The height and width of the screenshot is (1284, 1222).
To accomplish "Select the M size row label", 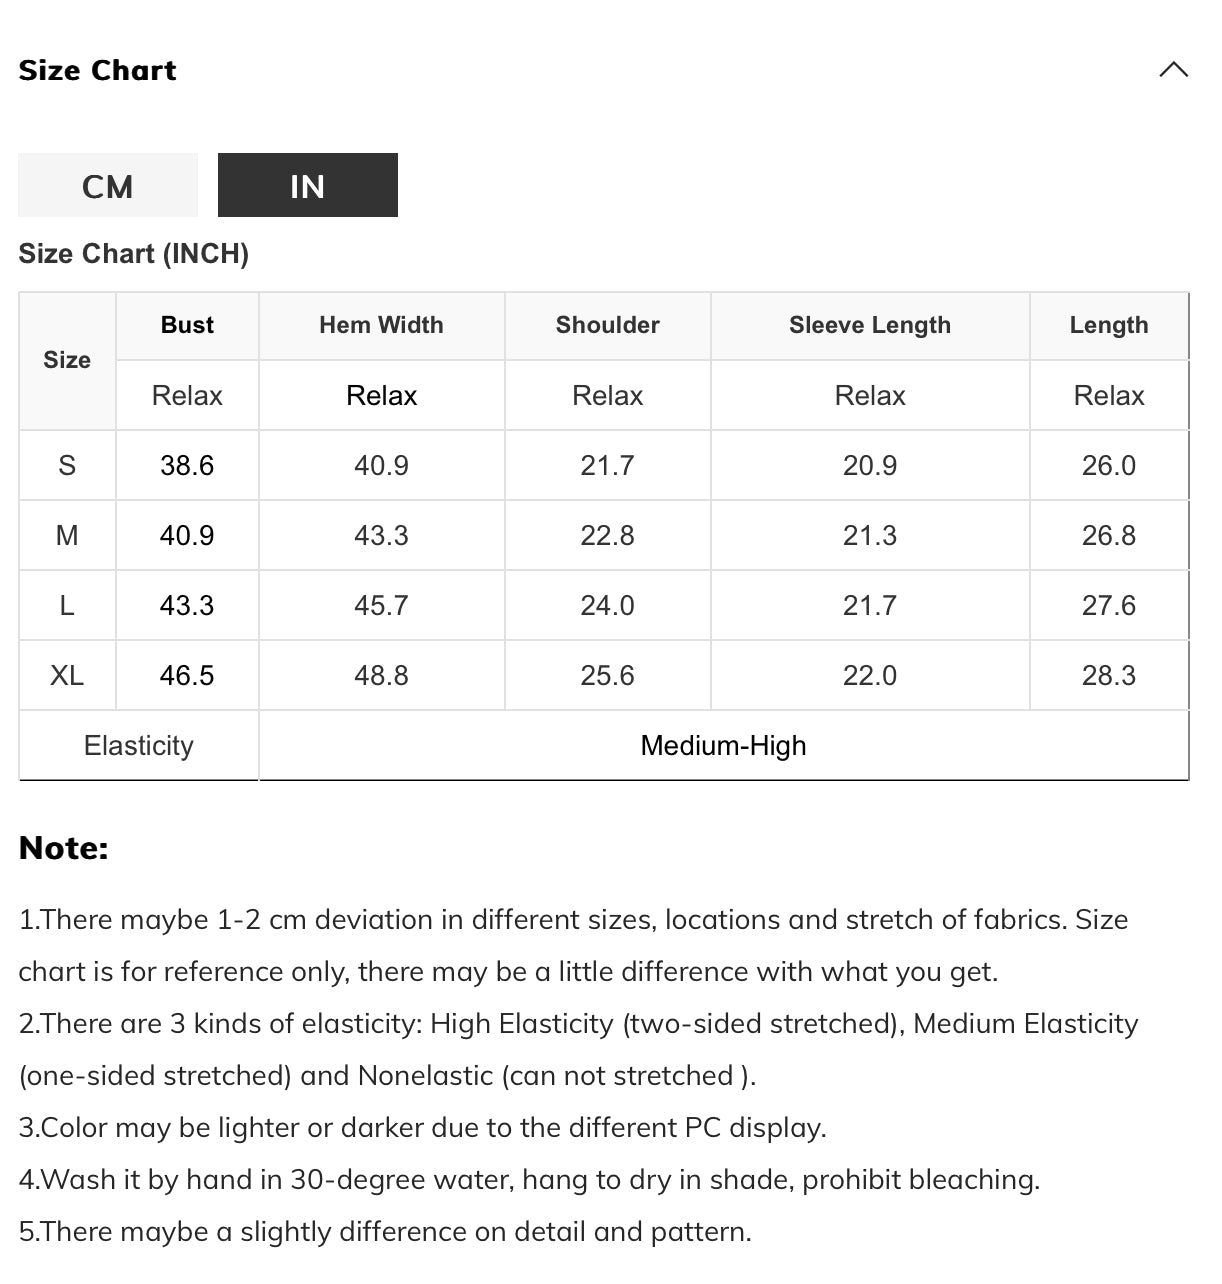I will 67,535.
